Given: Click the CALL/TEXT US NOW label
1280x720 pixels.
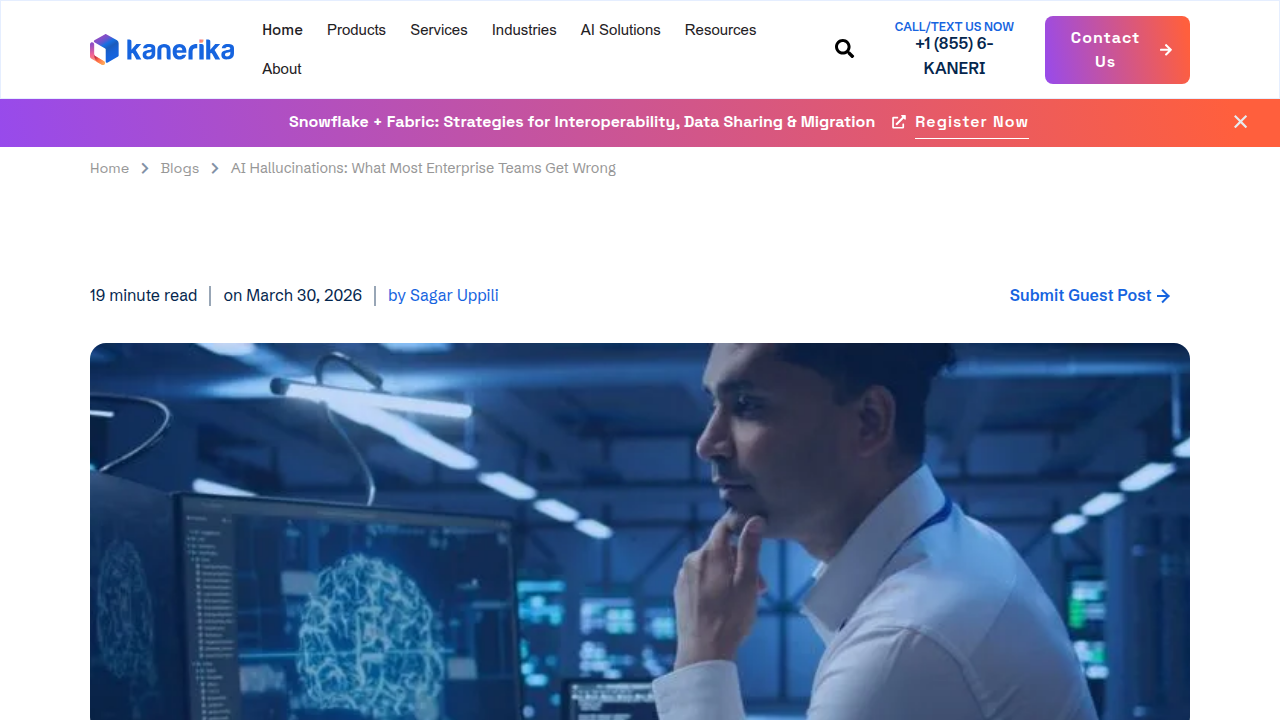Looking at the screenshot, I should coord(954,27).
